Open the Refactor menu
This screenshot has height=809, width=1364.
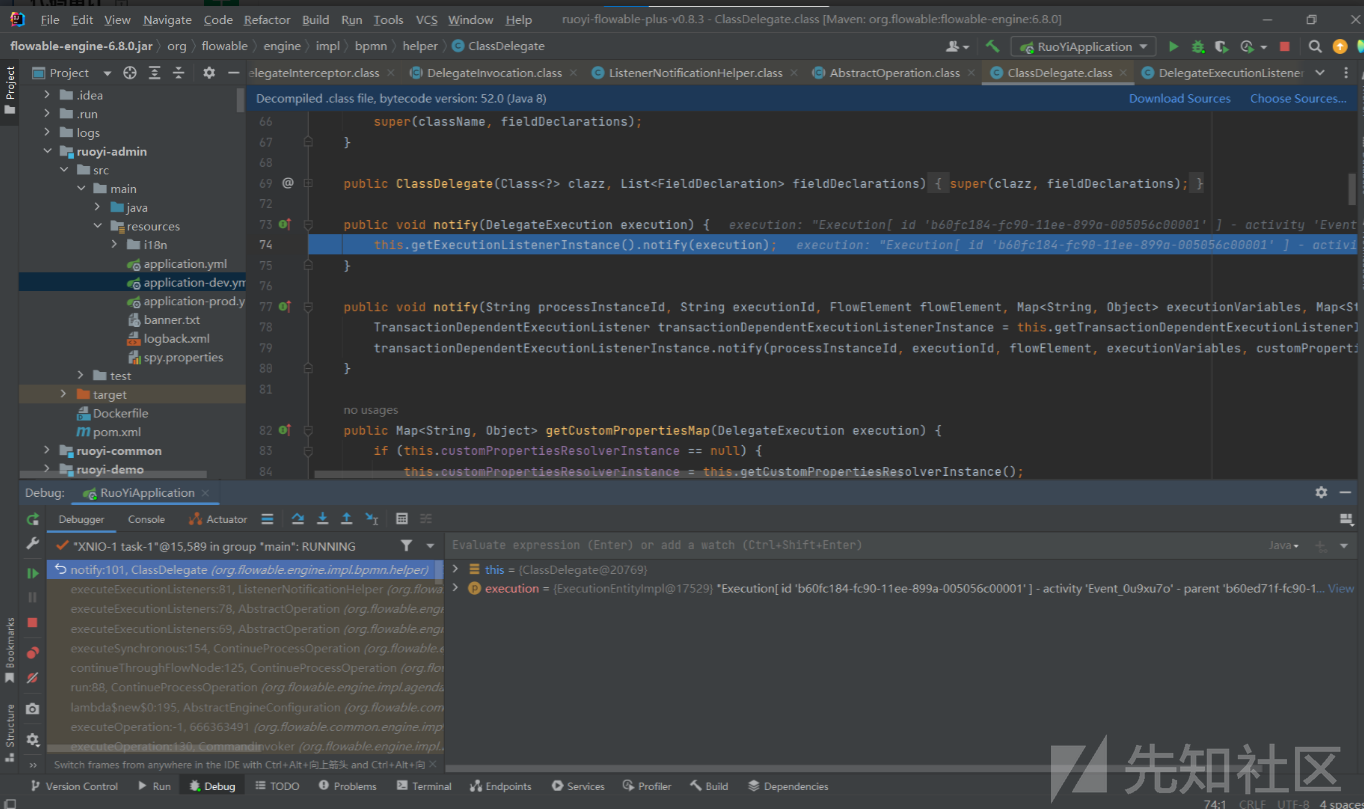pyautogui.click(x=267, y=20)
